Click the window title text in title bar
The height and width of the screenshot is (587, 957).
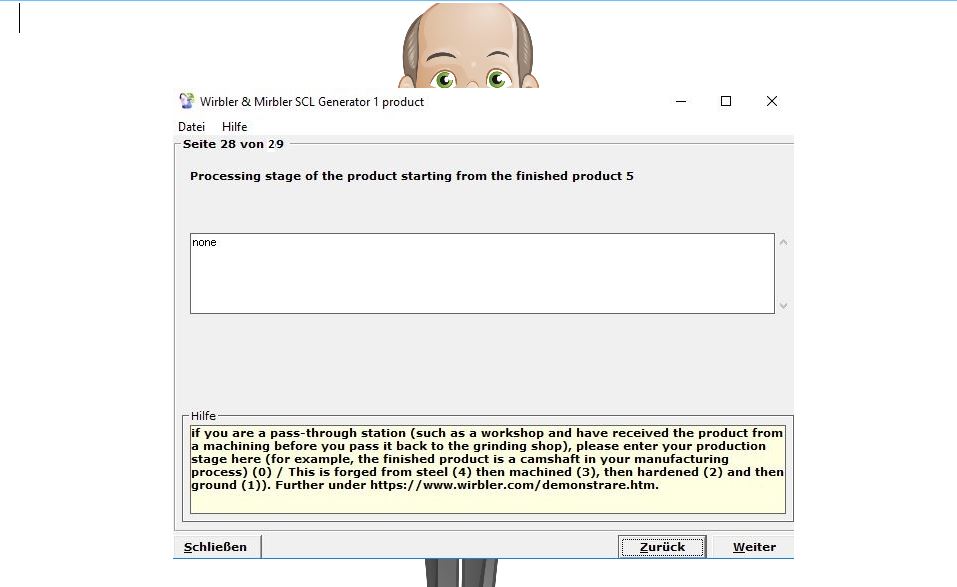pos(312,102)
